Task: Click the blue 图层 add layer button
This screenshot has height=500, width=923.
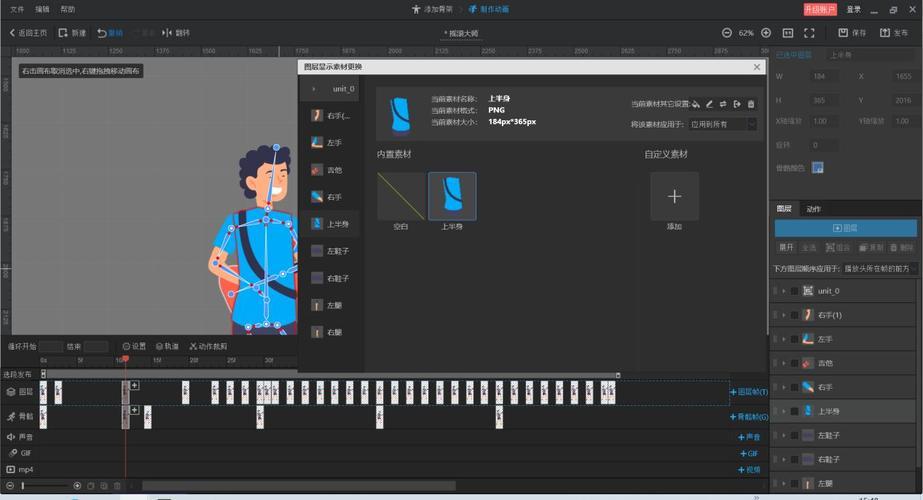Action: tap(845, 228)
